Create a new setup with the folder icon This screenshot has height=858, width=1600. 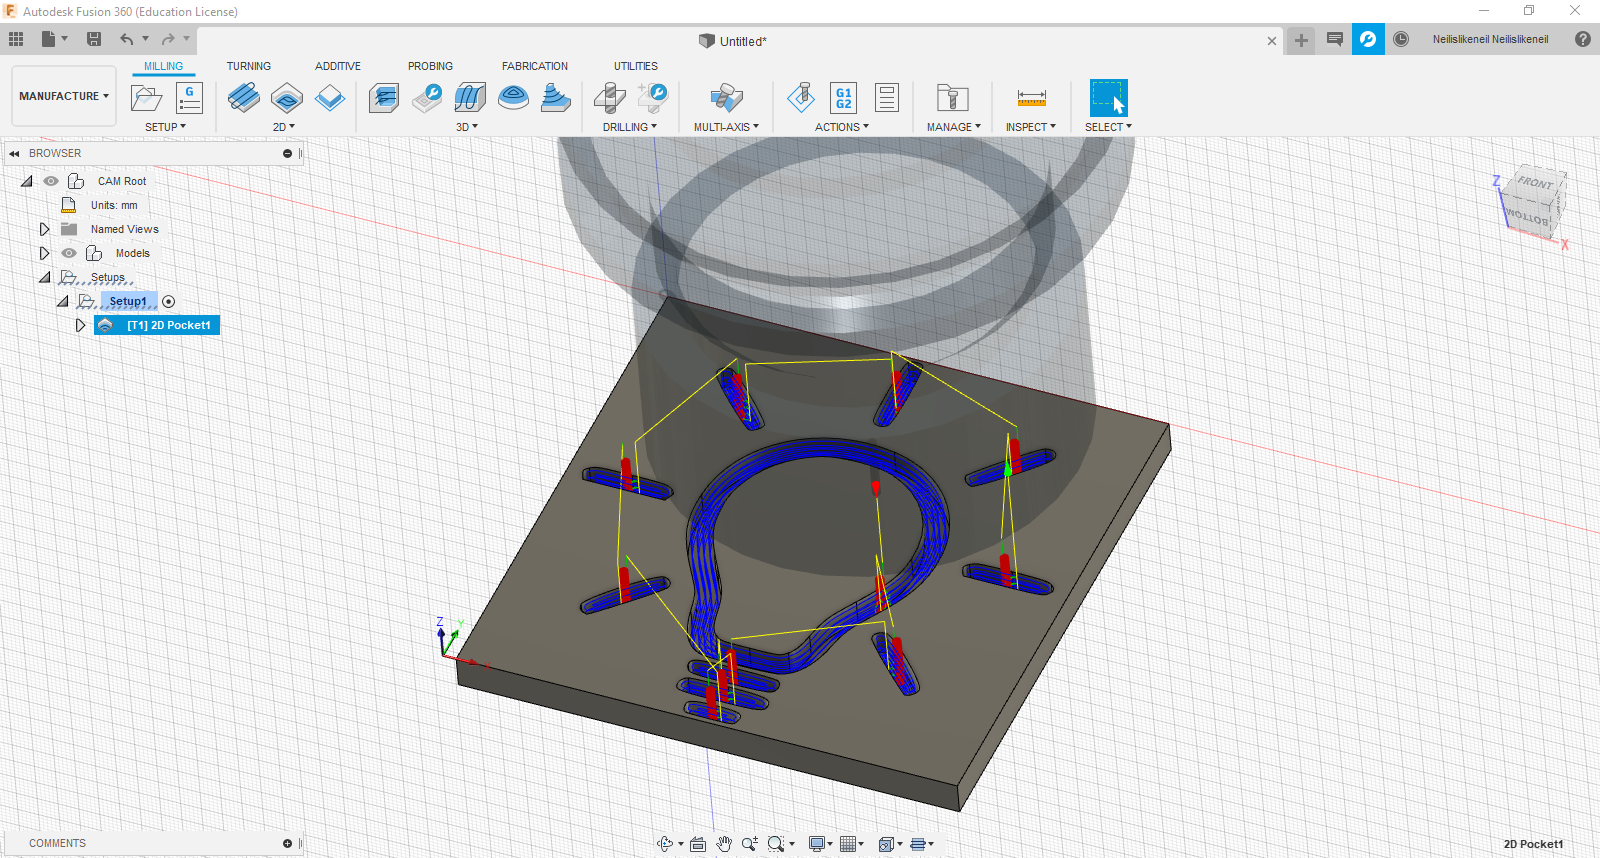146,98
